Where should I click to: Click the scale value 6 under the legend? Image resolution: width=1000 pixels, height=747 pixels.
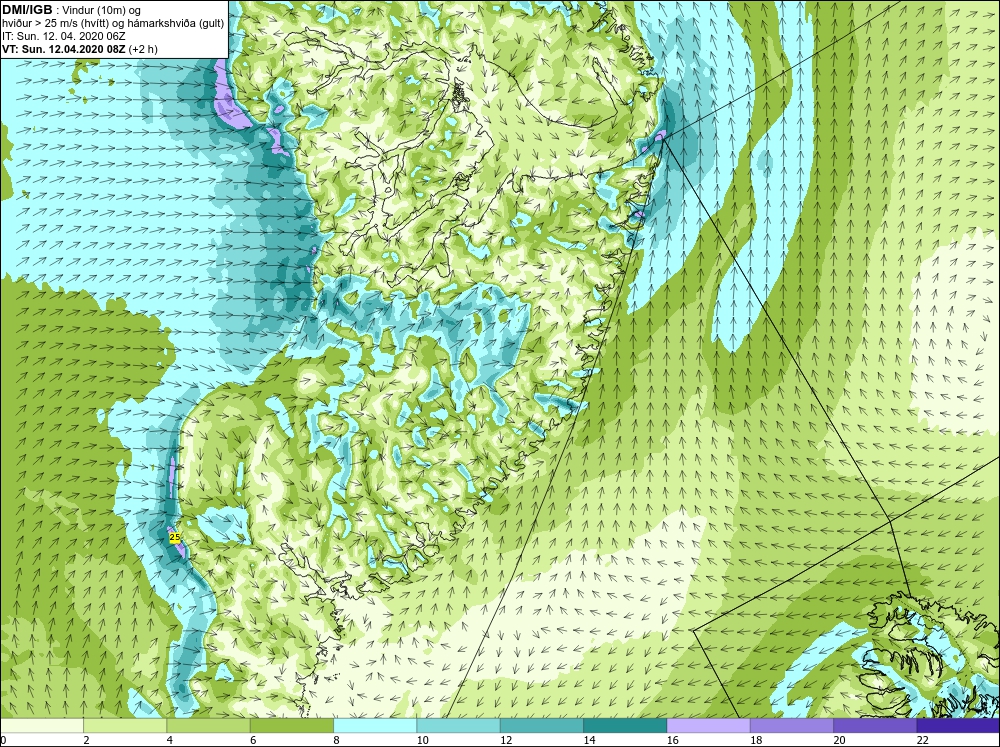tap(253, 740)
